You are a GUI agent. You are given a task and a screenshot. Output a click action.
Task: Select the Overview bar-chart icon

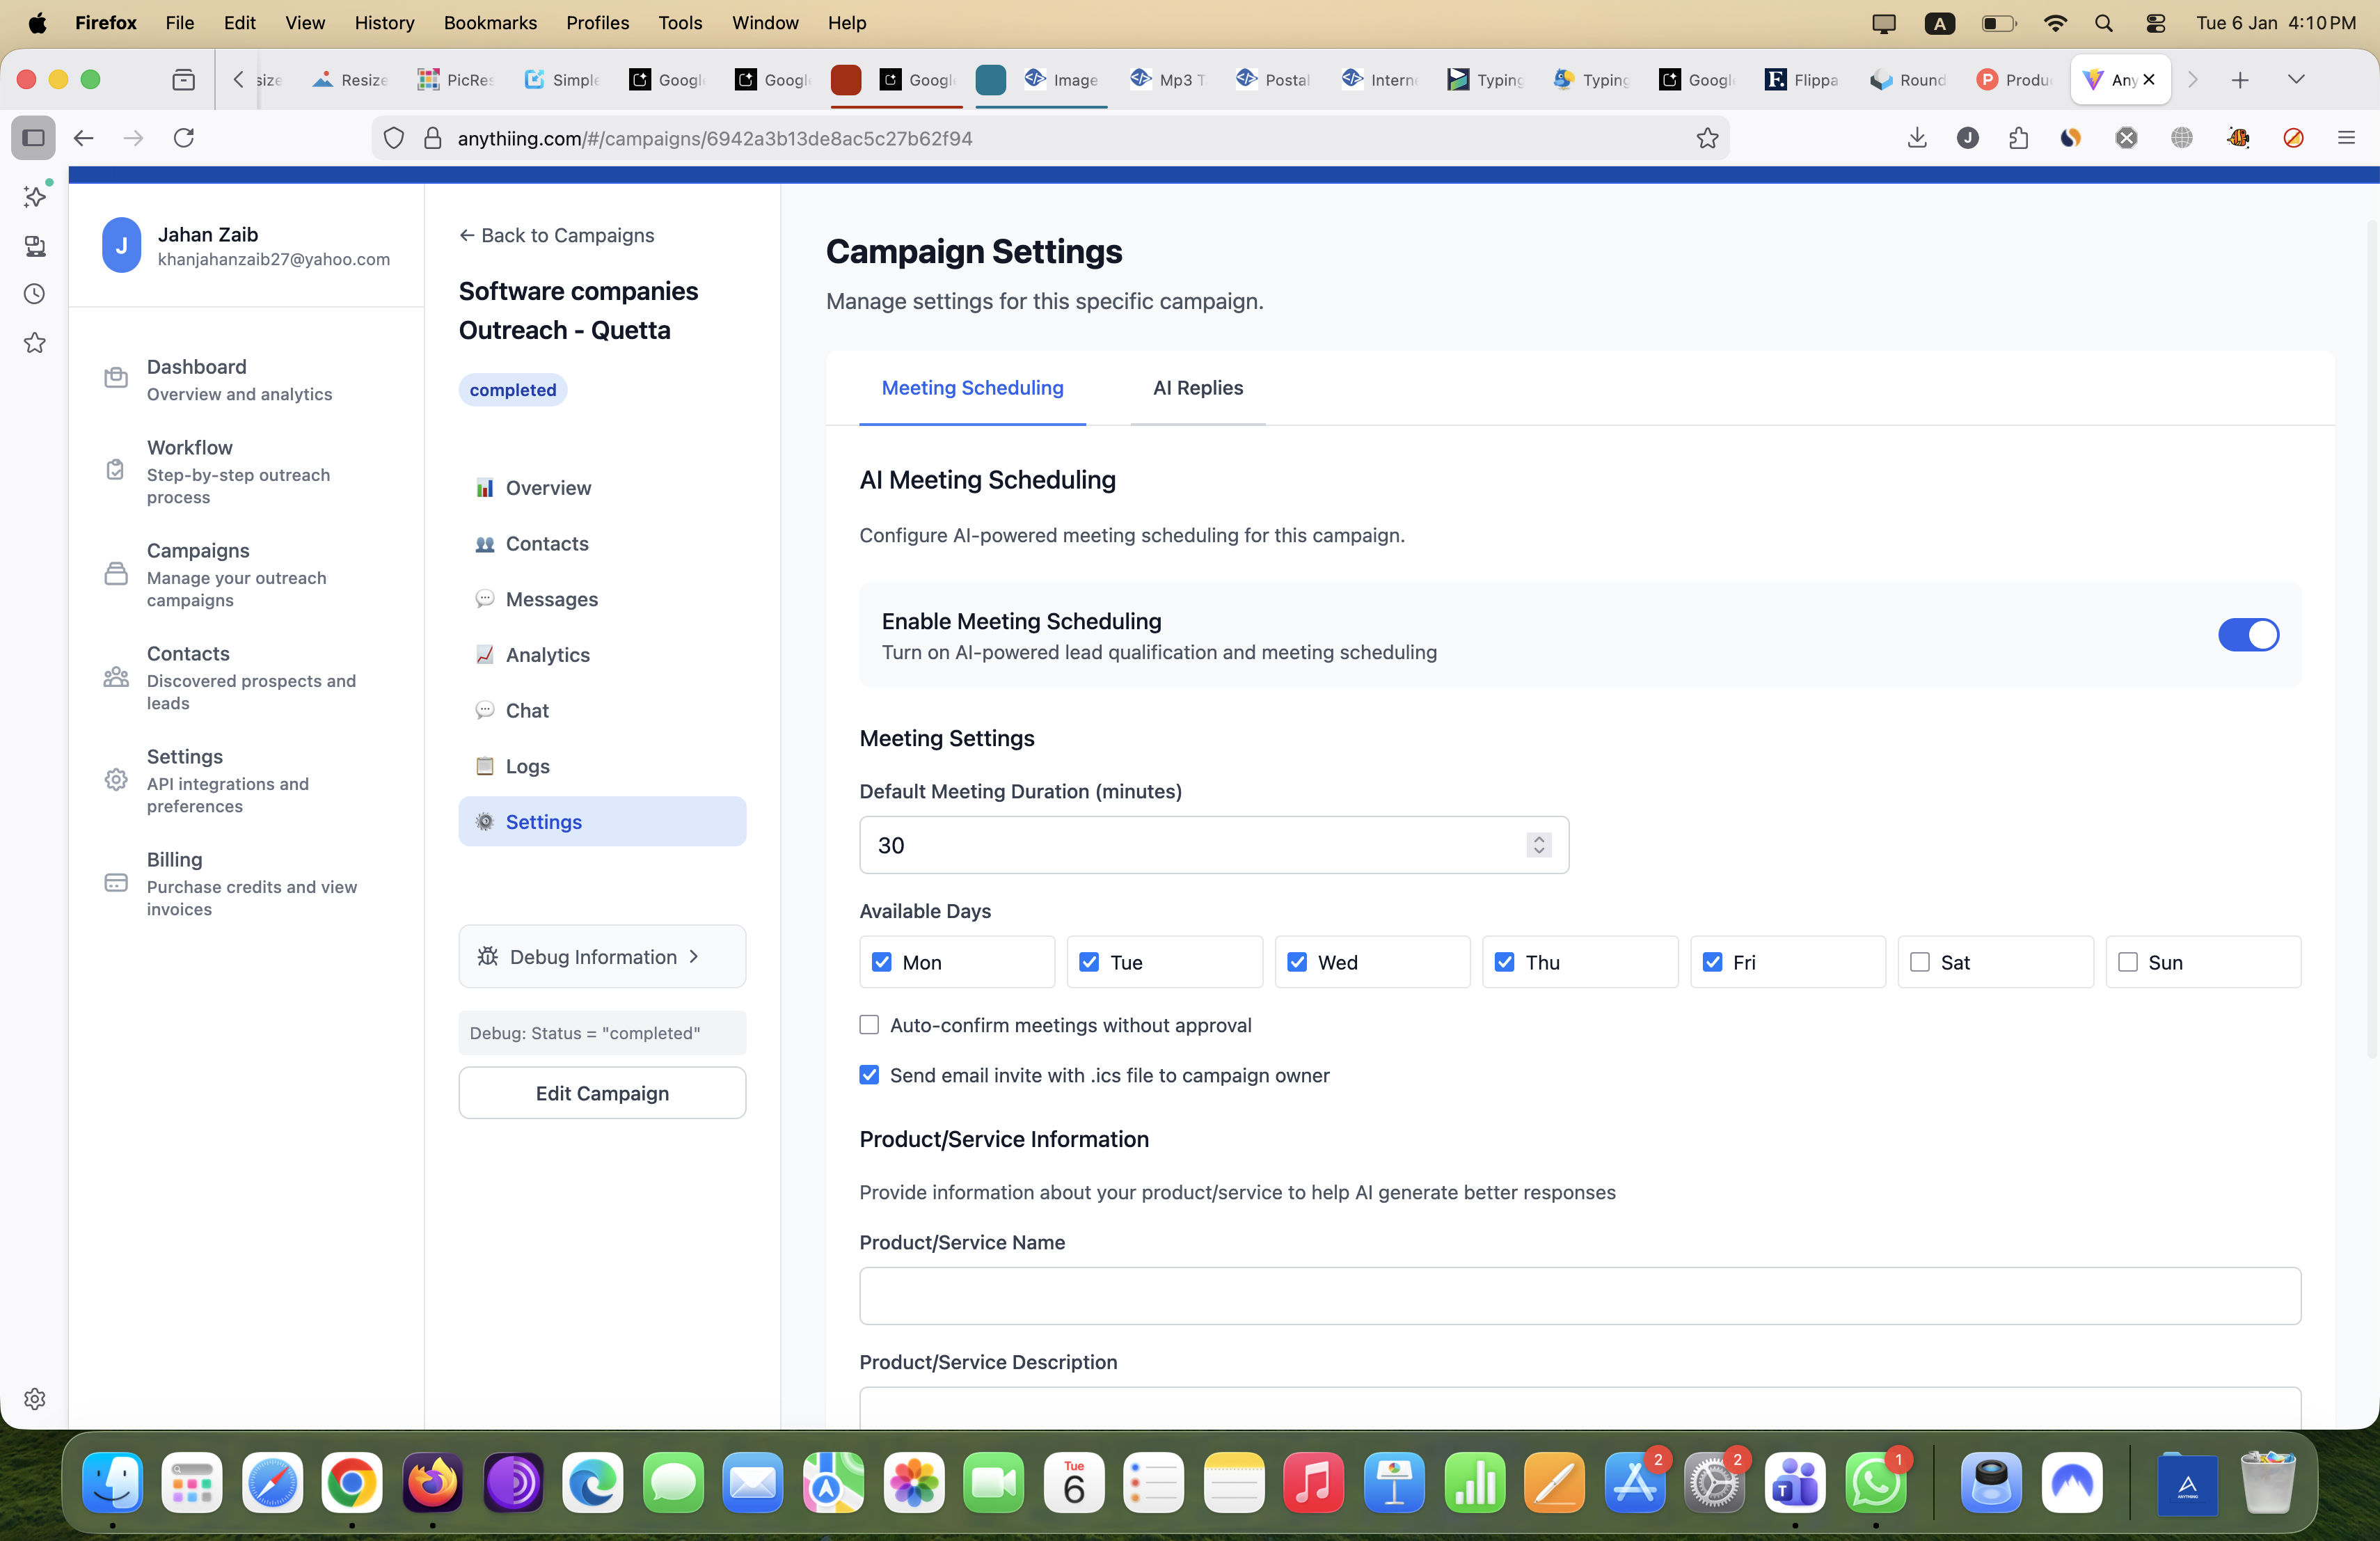[486, 488]
